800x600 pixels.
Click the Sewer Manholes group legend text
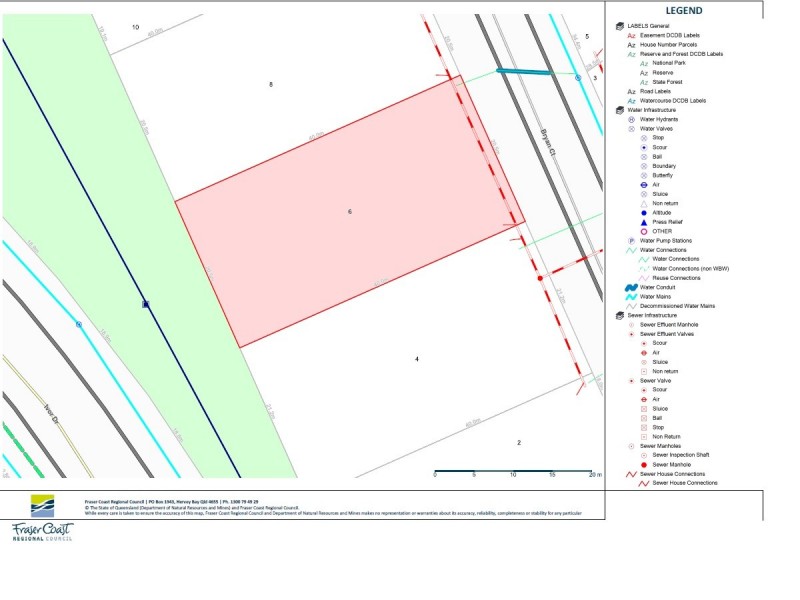pos(660,446)
